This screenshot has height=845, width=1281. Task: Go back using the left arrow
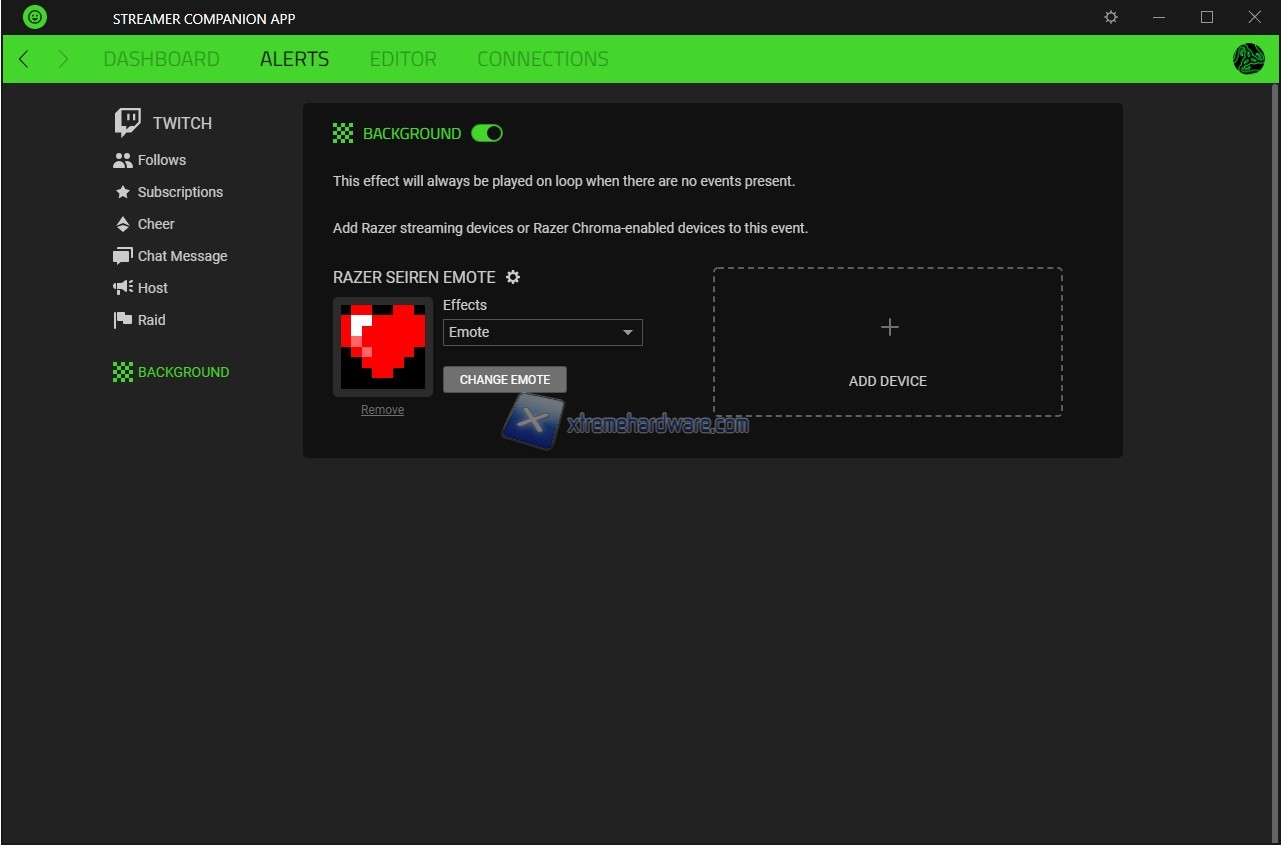click(24, 59)
